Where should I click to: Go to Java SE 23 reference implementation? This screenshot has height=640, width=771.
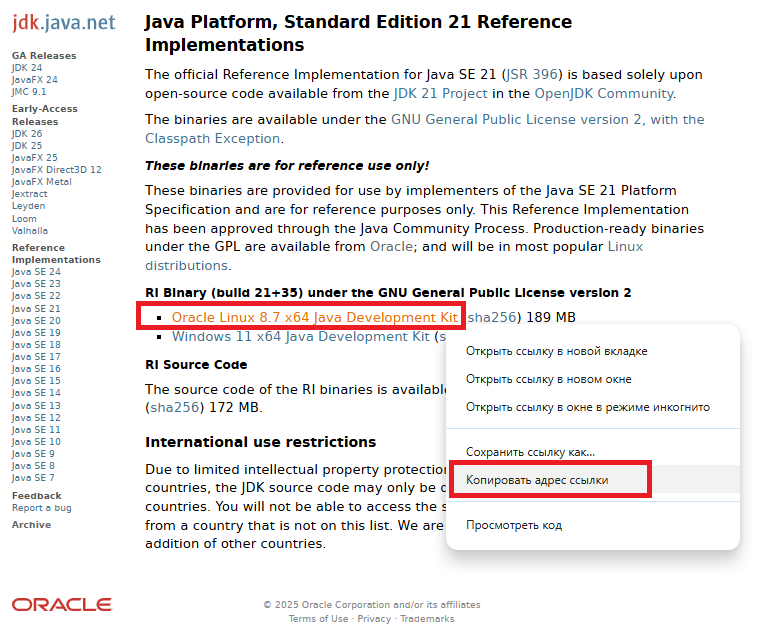36,284
